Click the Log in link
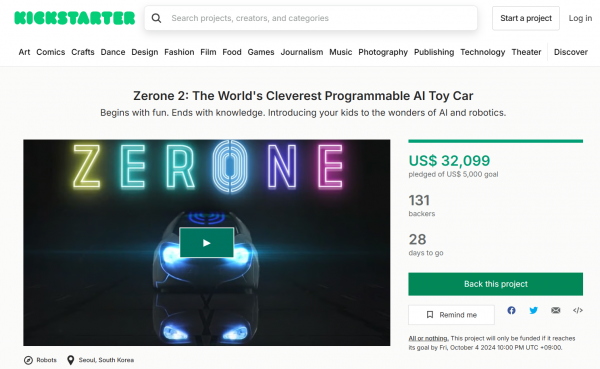The height and width of the screenshot is (369, 600). (580, 18)
